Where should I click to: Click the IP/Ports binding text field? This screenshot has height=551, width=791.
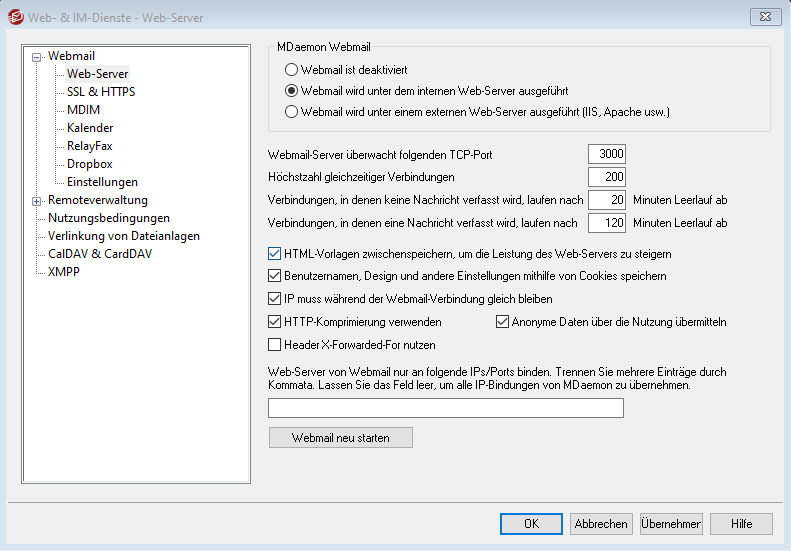[446, 408]
